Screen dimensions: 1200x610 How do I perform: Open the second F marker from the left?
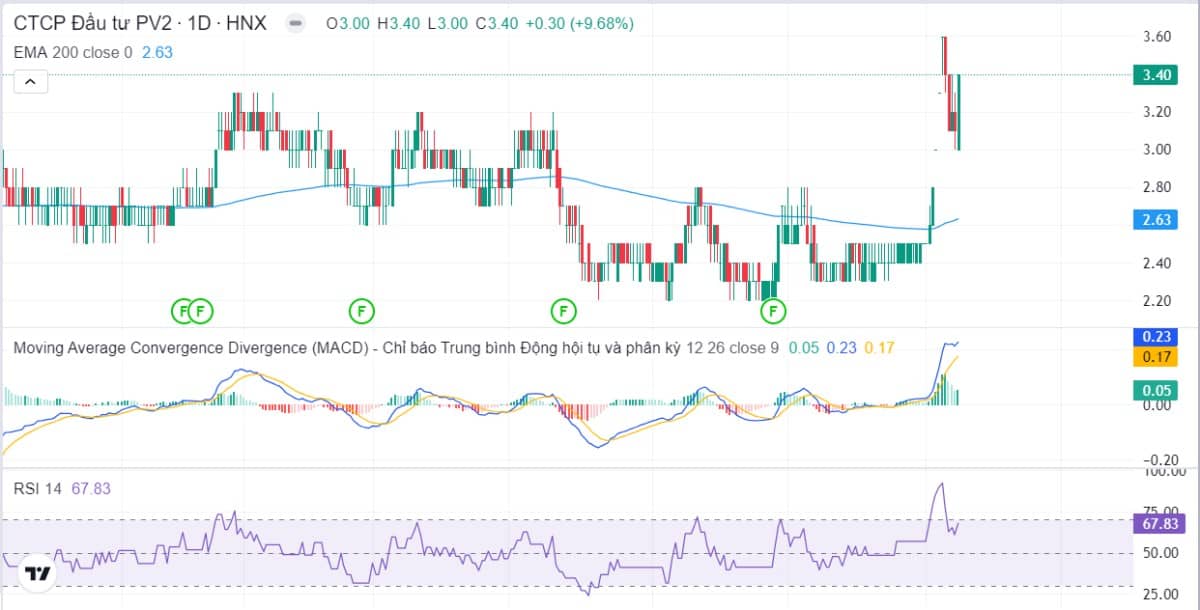pyautogui.click(x=201, y=311)
